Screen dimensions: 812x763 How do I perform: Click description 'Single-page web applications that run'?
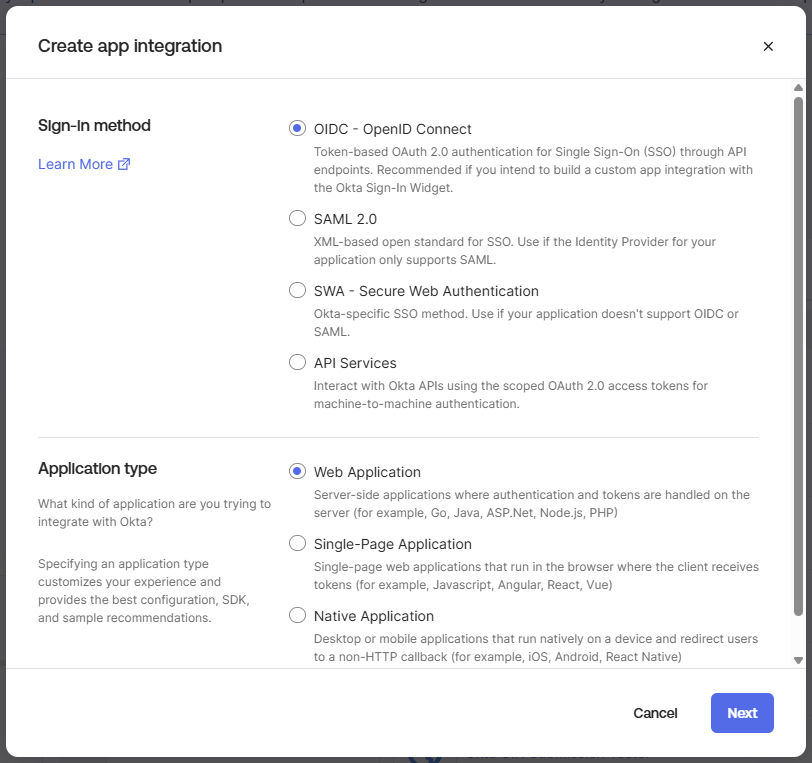(536, 575)
